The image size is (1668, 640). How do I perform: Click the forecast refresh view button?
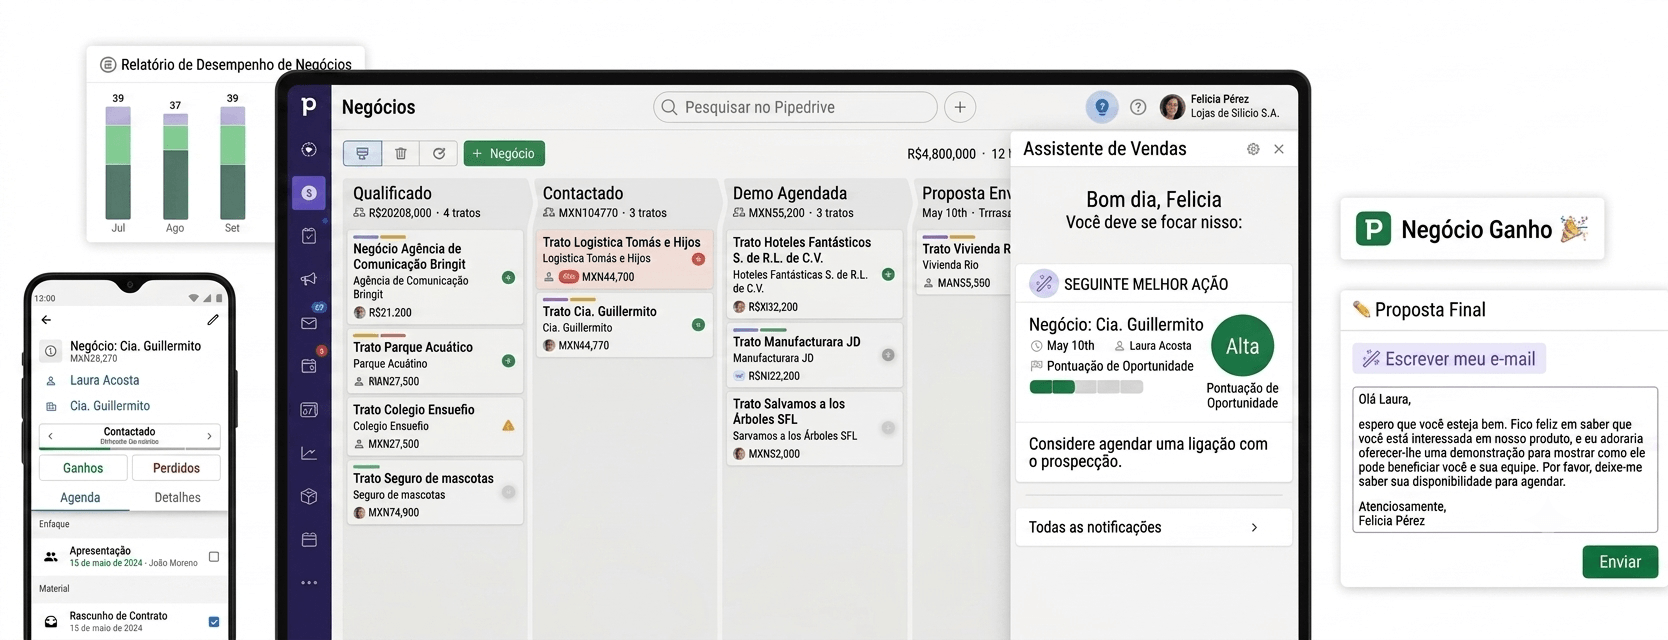(x=438, y=153)
